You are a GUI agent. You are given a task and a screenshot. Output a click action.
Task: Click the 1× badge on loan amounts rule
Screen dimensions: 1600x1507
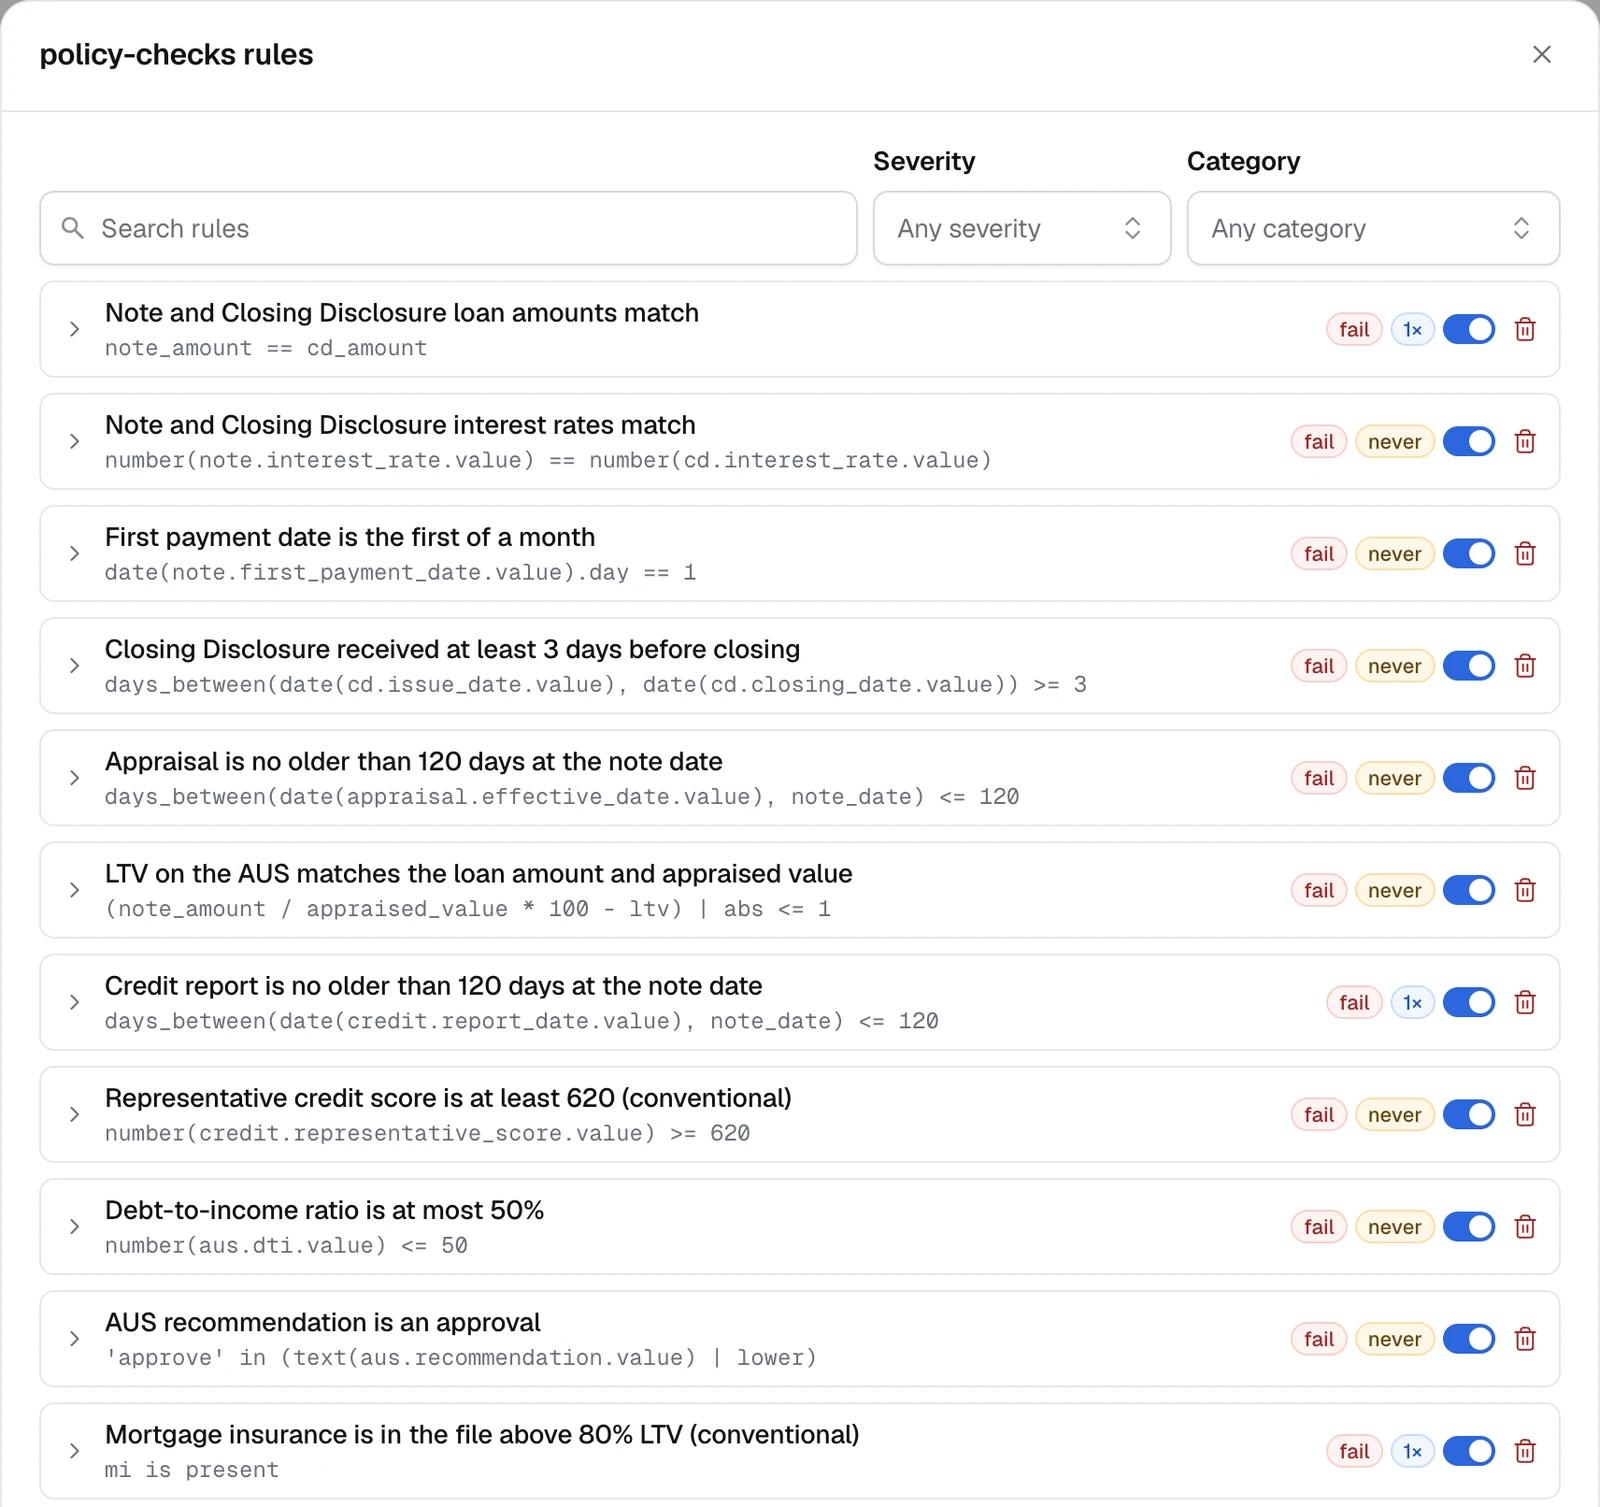[x=1412, y=329]
